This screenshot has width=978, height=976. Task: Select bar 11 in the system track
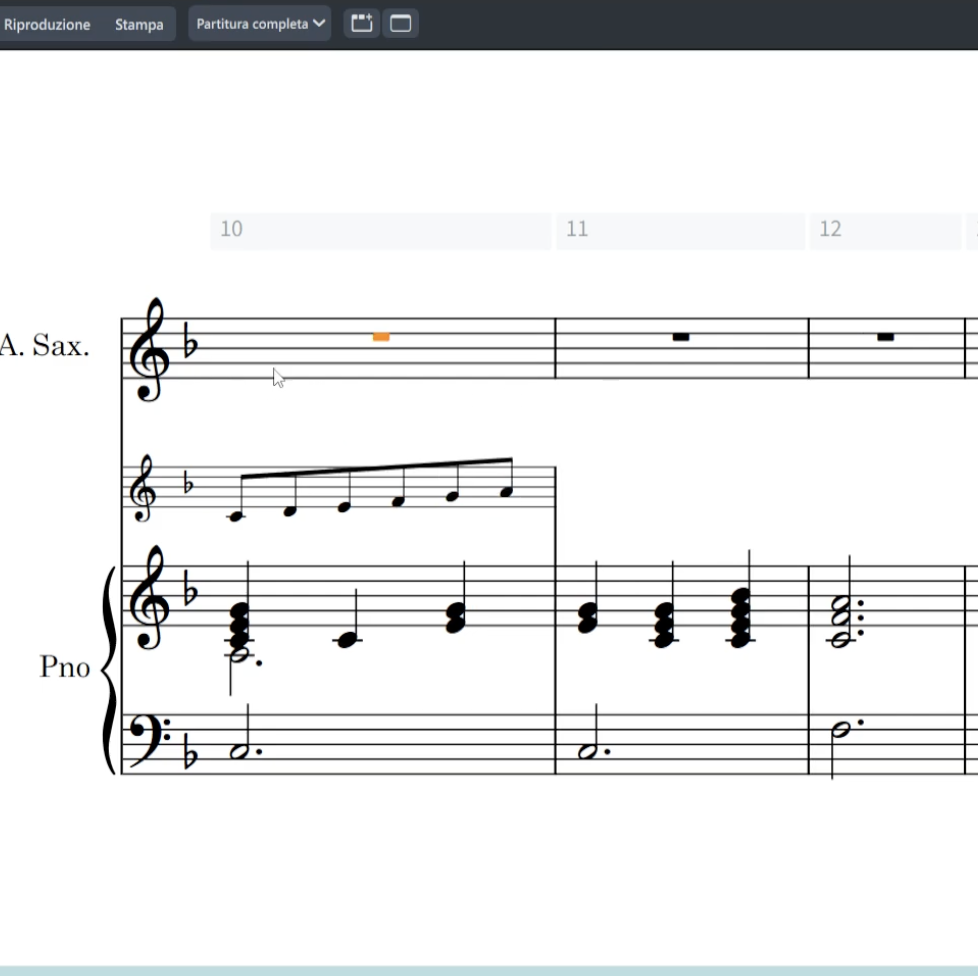pos(680,230)
